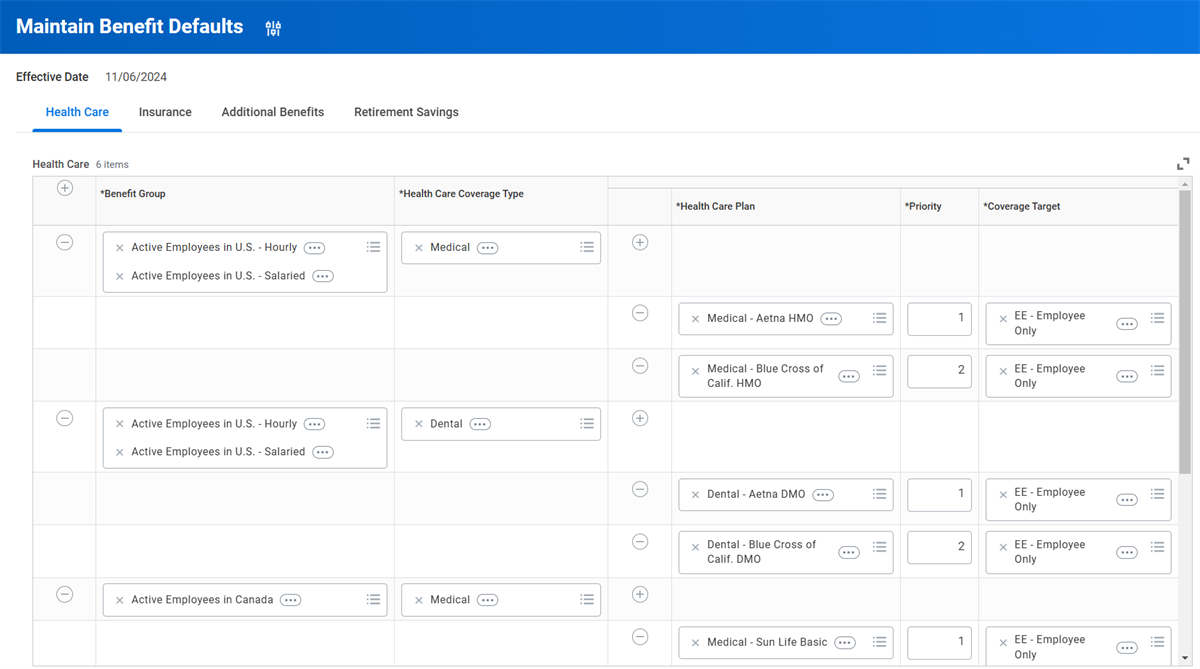Open related actions for Active Employees in Canada
Image resolution: width=1200 pixels, height=669 pixels.
pos(290,600)
